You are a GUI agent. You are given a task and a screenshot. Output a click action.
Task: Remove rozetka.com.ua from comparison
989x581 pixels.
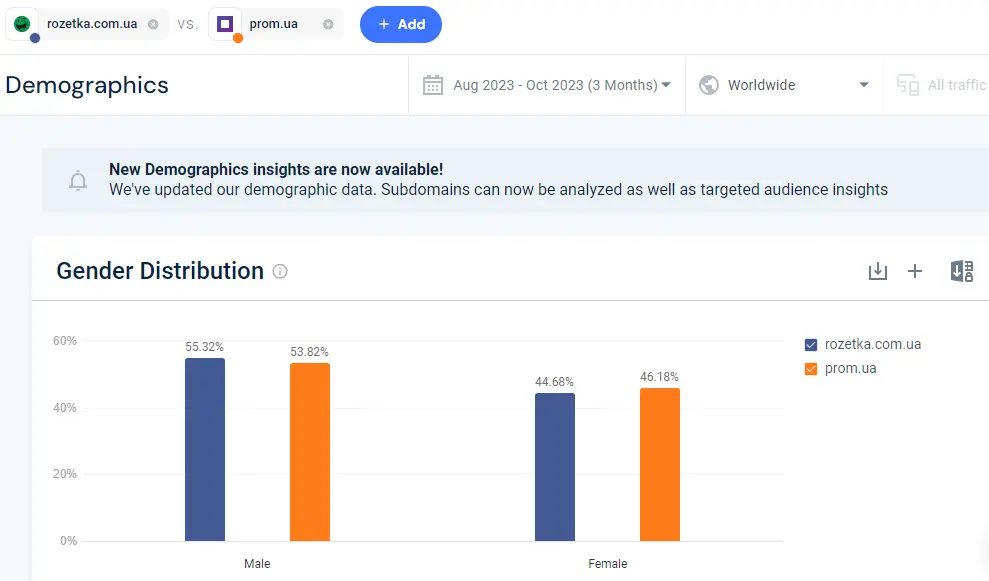click(153, 24)
